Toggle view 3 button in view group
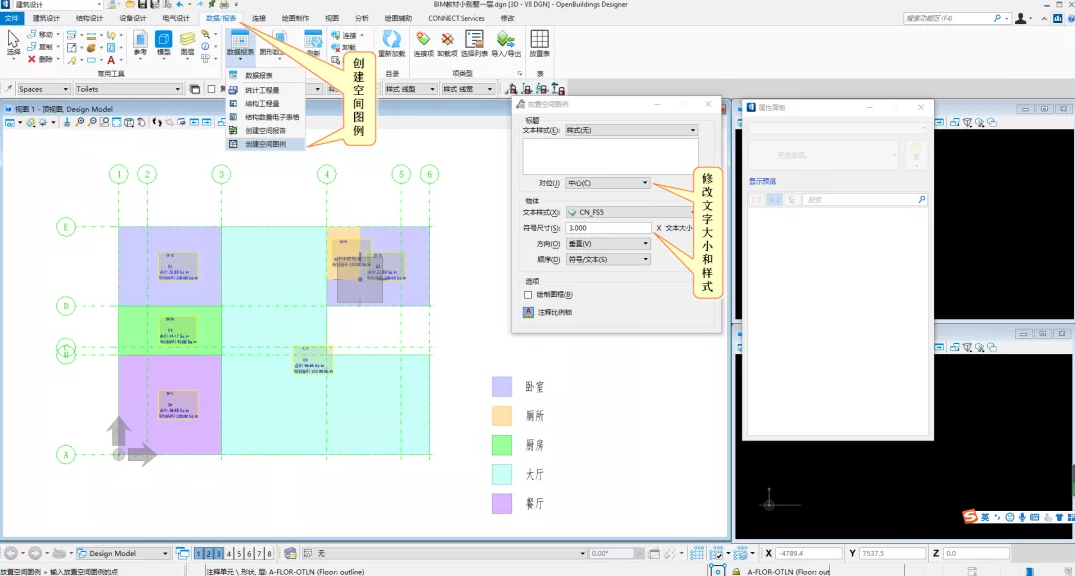The image size is (1075, 576). [219, 553]
